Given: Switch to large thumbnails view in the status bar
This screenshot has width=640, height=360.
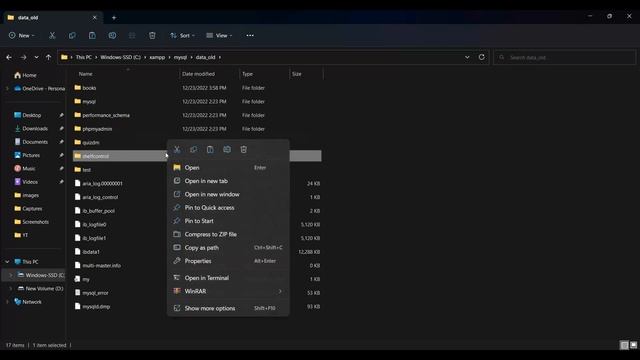Looking at the screenshot, I should (633, 345).
